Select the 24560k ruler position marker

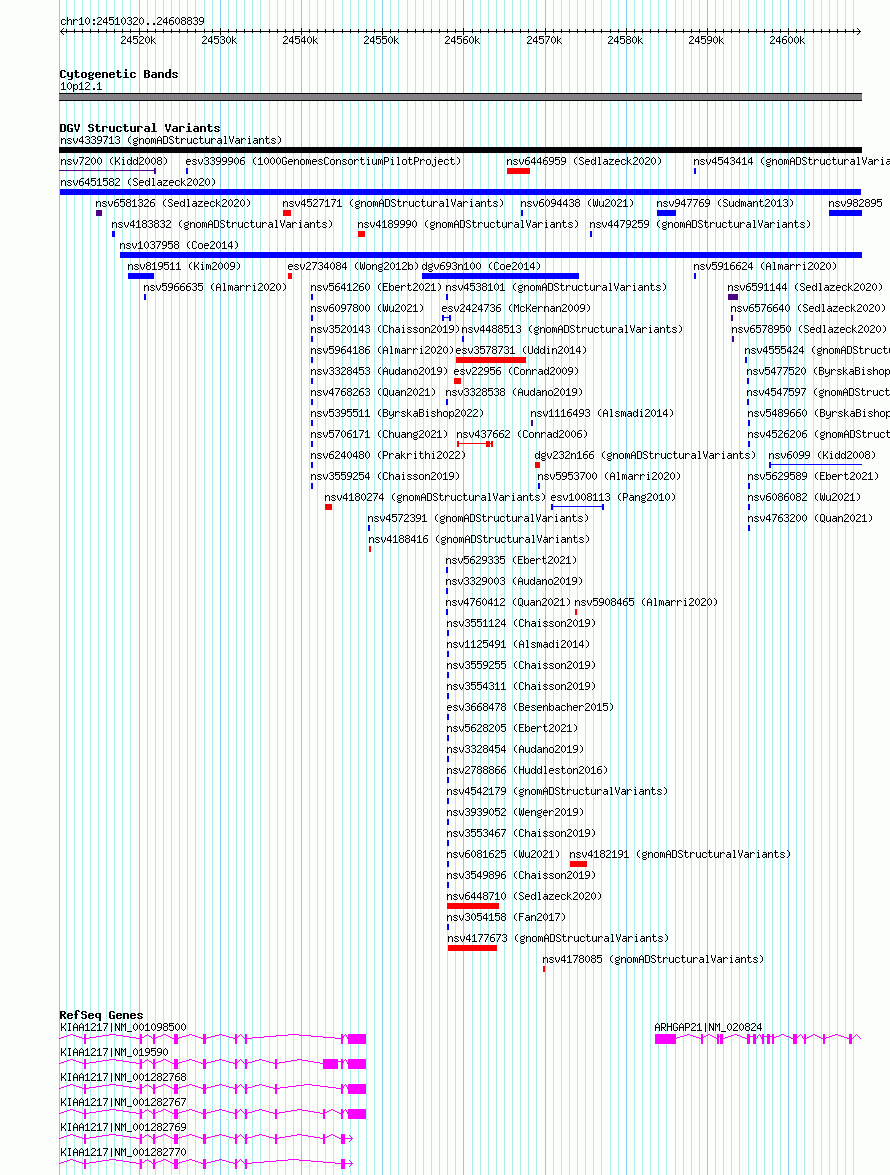[461, 40]
